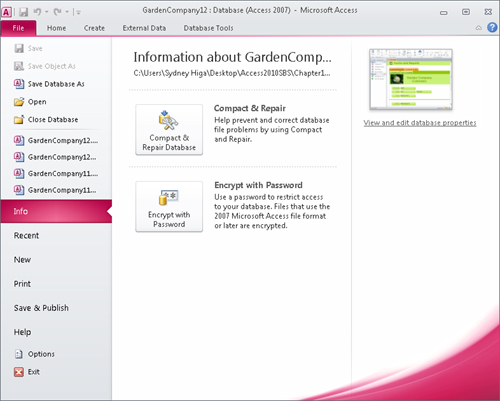Click the Undo arrow in Quick Access Toolbar
The width and height of the screenshot is (500, 401).
click(37, 12)
